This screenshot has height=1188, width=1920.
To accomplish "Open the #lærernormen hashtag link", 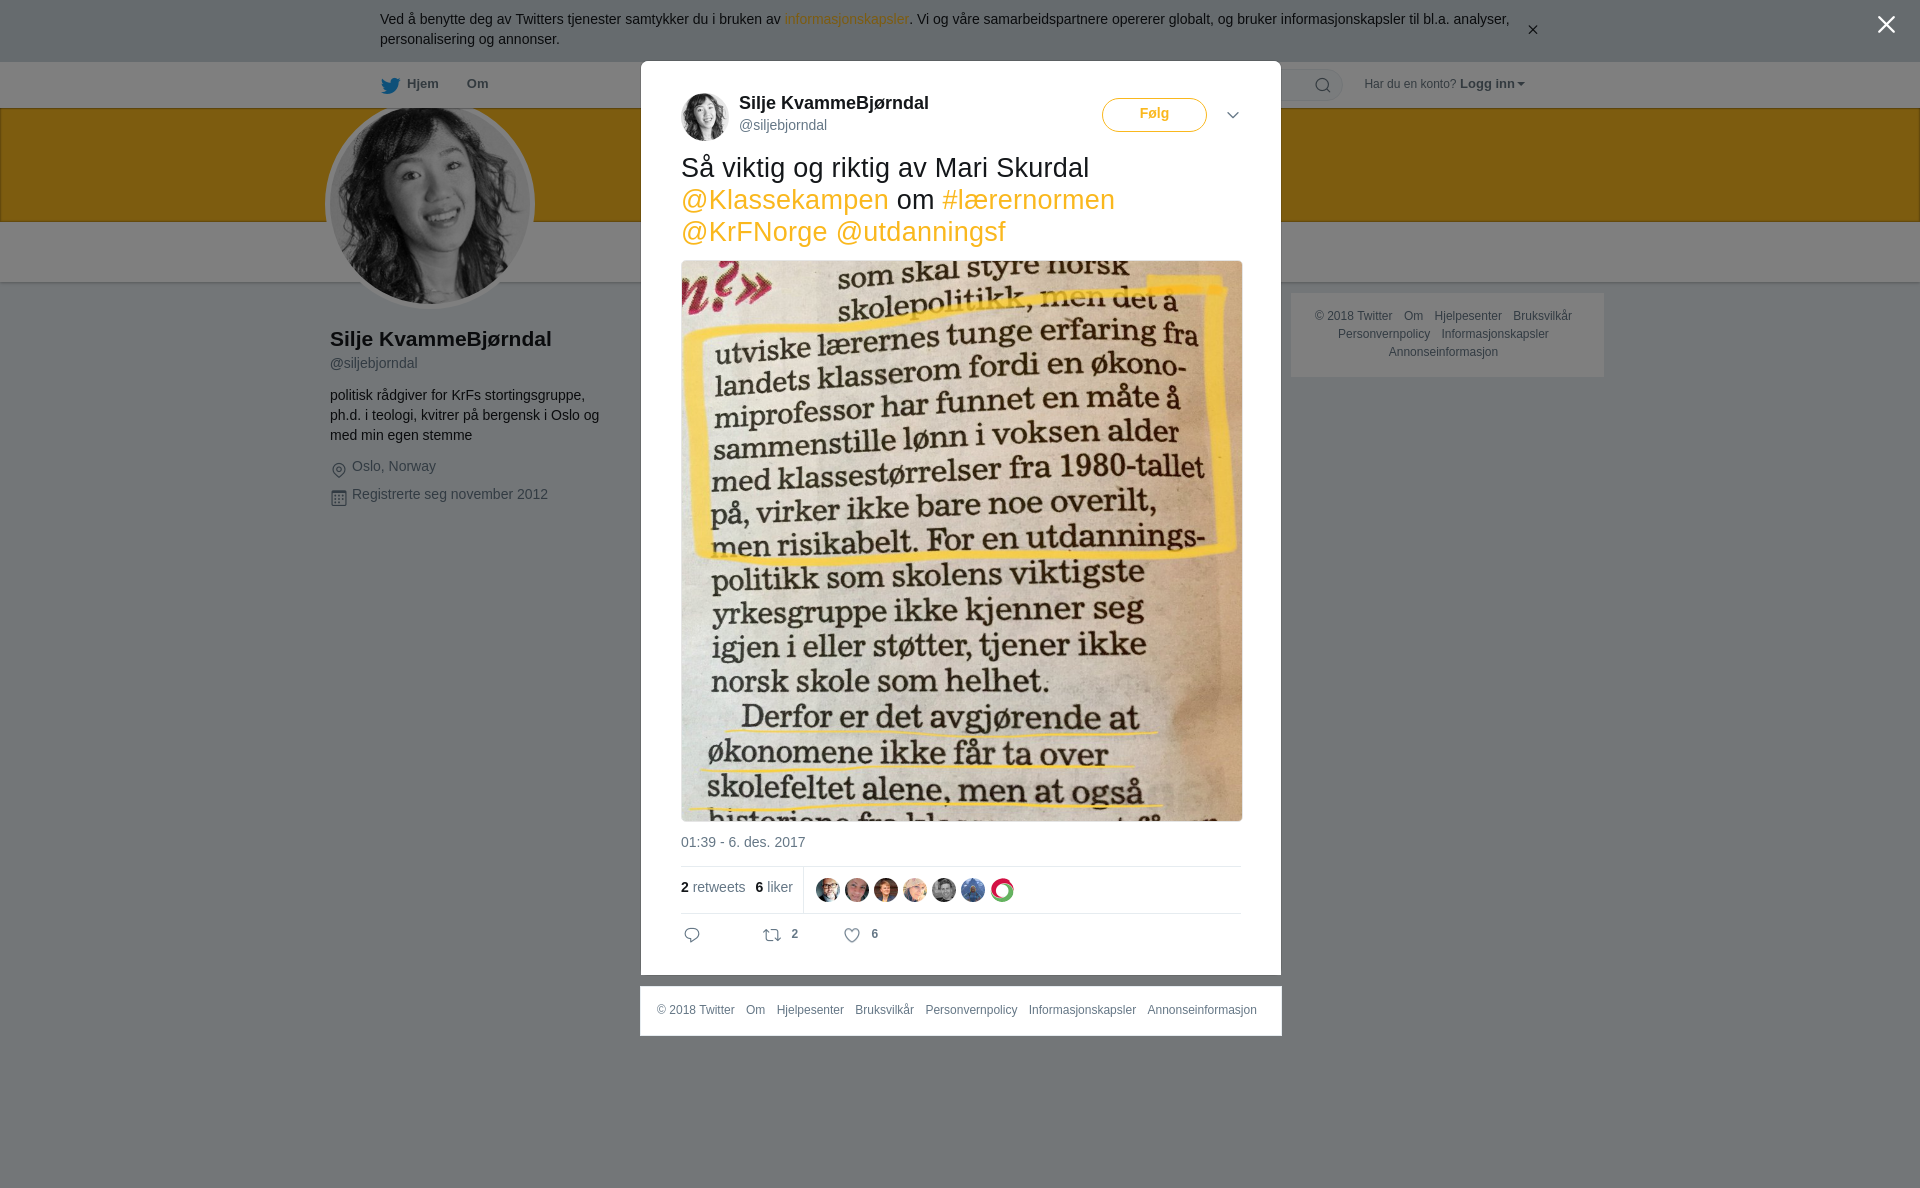I will pos(1028,200).
